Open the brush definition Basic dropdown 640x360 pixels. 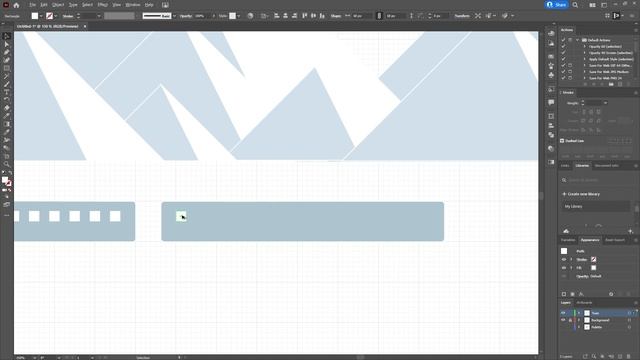click(x=174, y=16)
